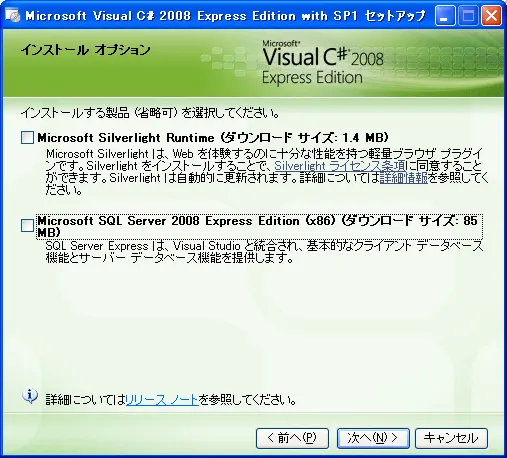Viewport: 507px width, 458px height.
Task: Click the Microsoft SQL Server 2008 Express Edition label
Action: click(259, 226)
